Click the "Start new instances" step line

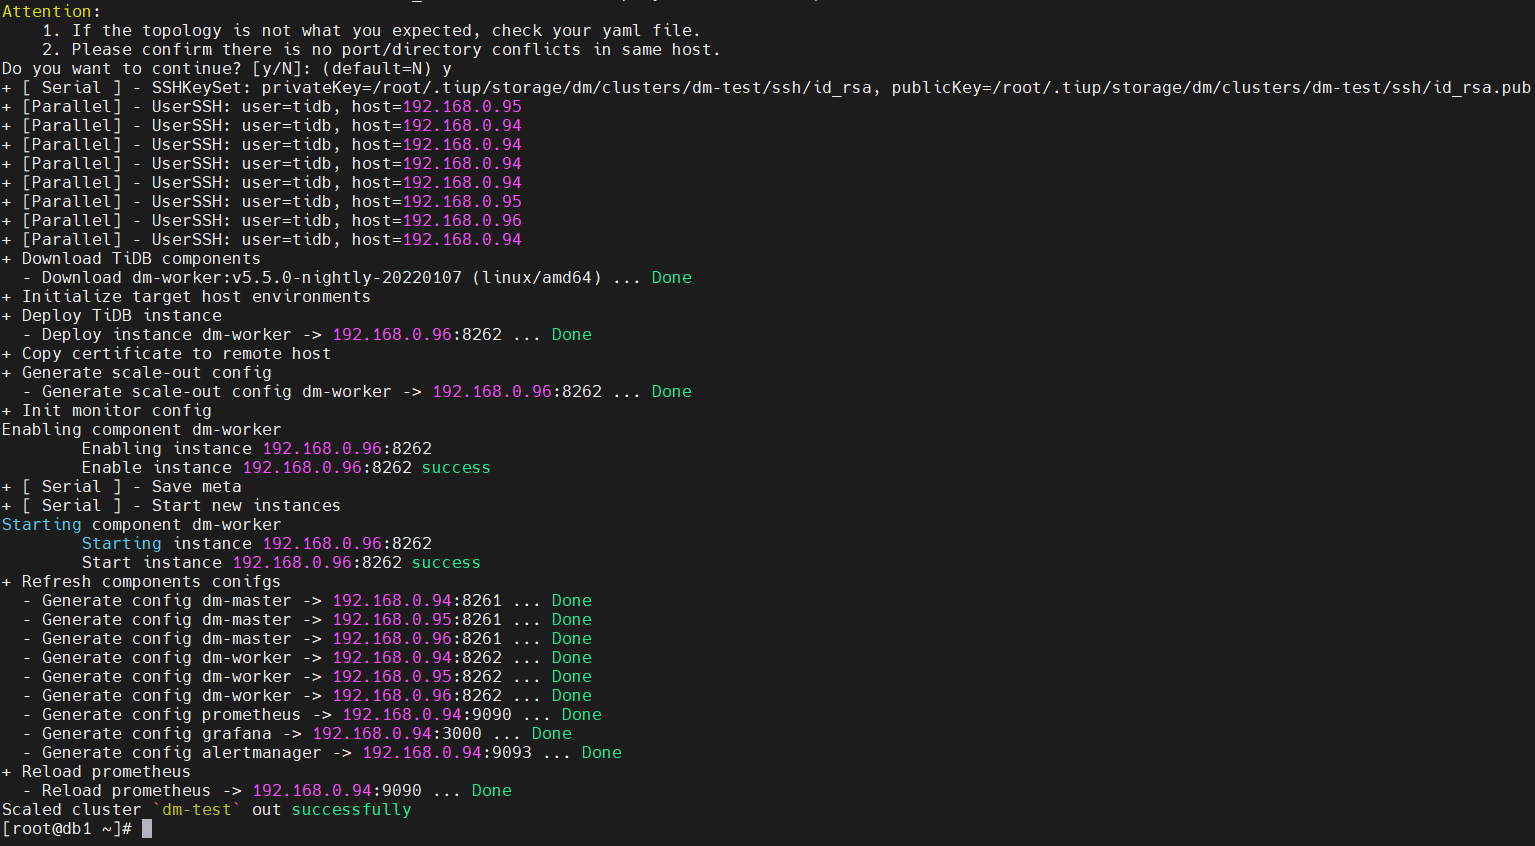pyautogui.click(x=171, y=506)
